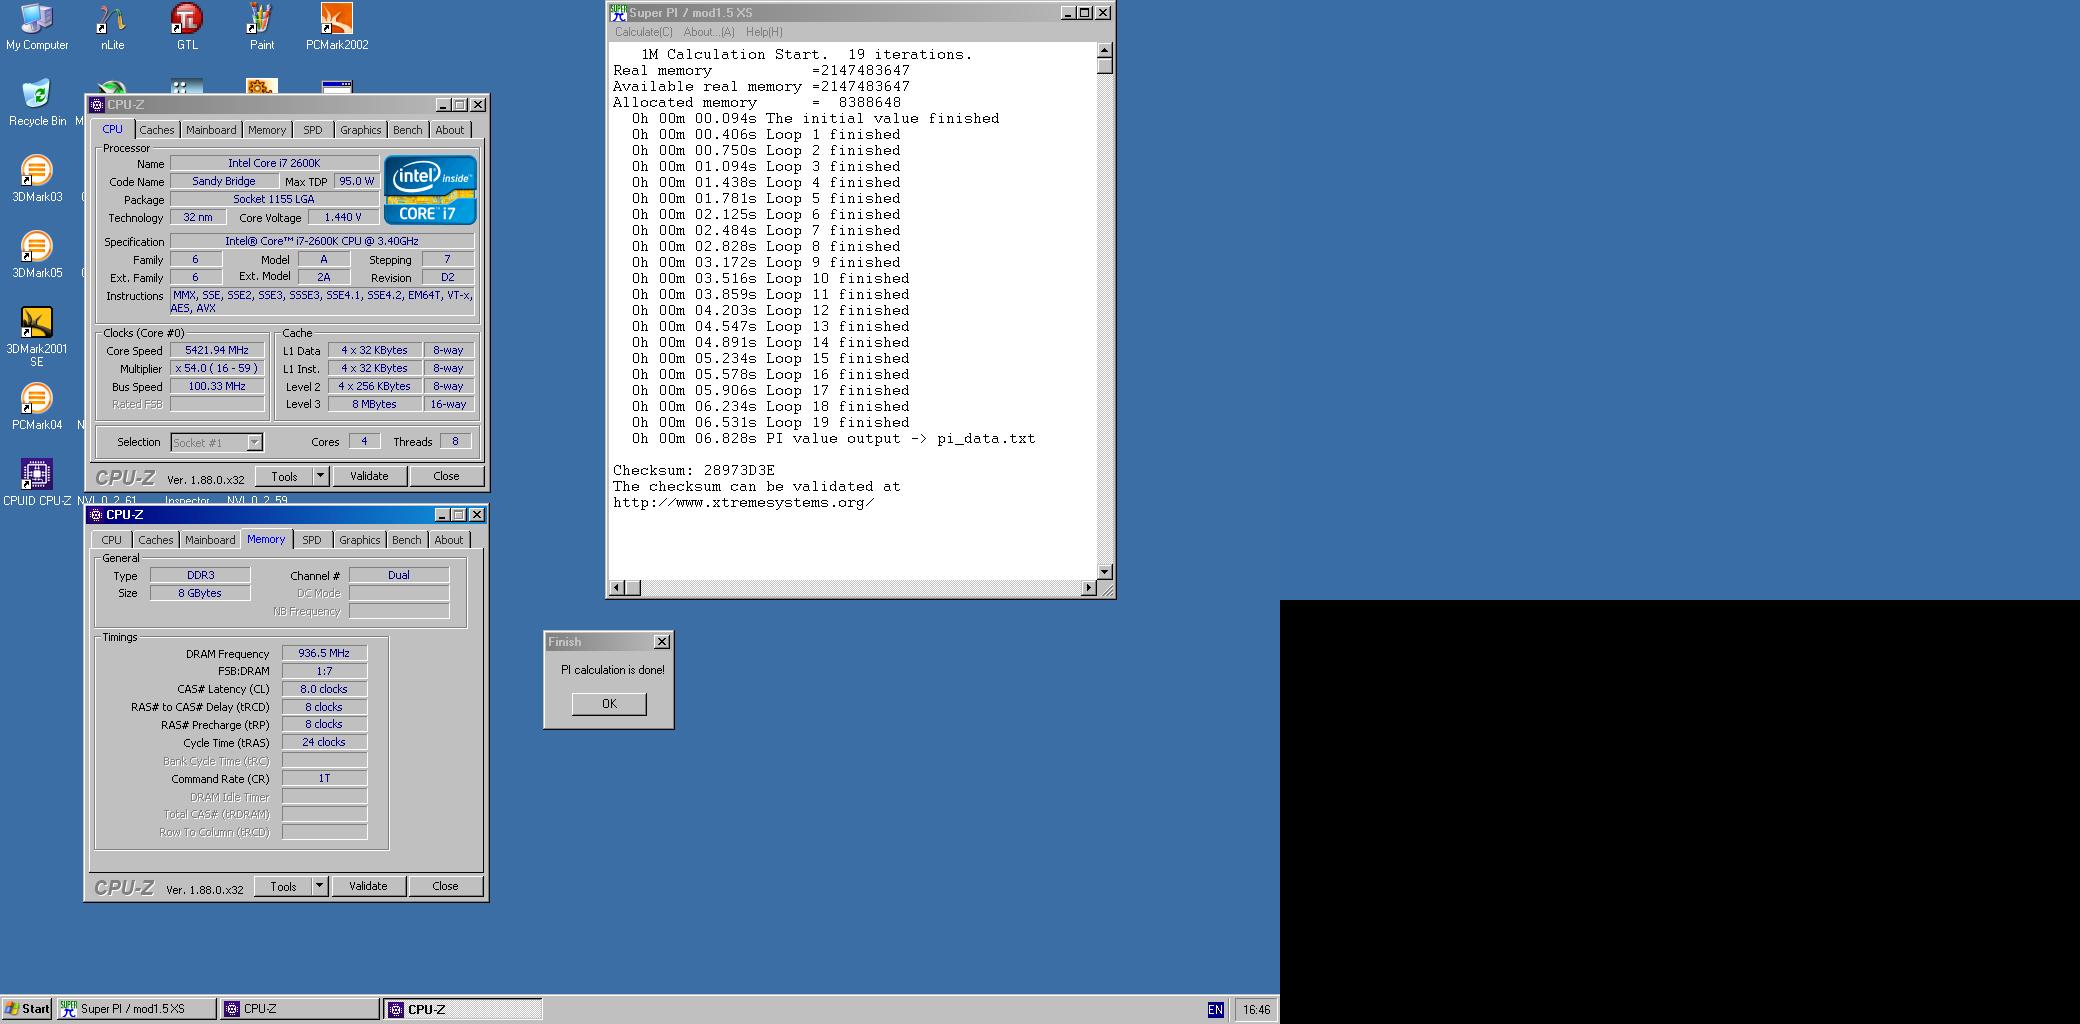Switch to Super PI taskbar button
The width and height of the screenshot is (2080, 1024).
click(x=136, y=1009)
